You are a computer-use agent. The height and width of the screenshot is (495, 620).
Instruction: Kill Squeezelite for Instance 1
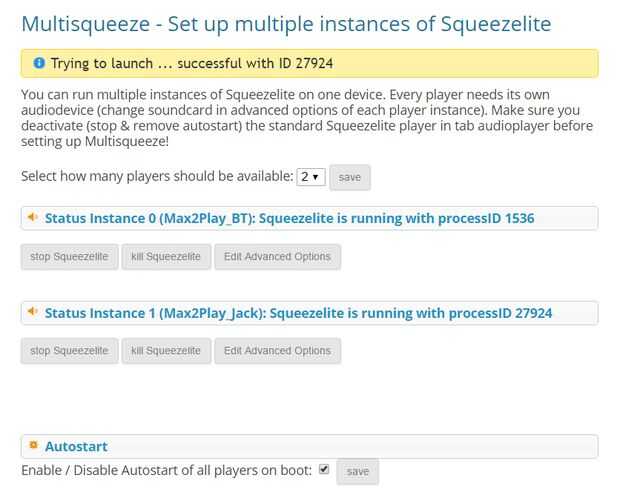click(167, 351)
